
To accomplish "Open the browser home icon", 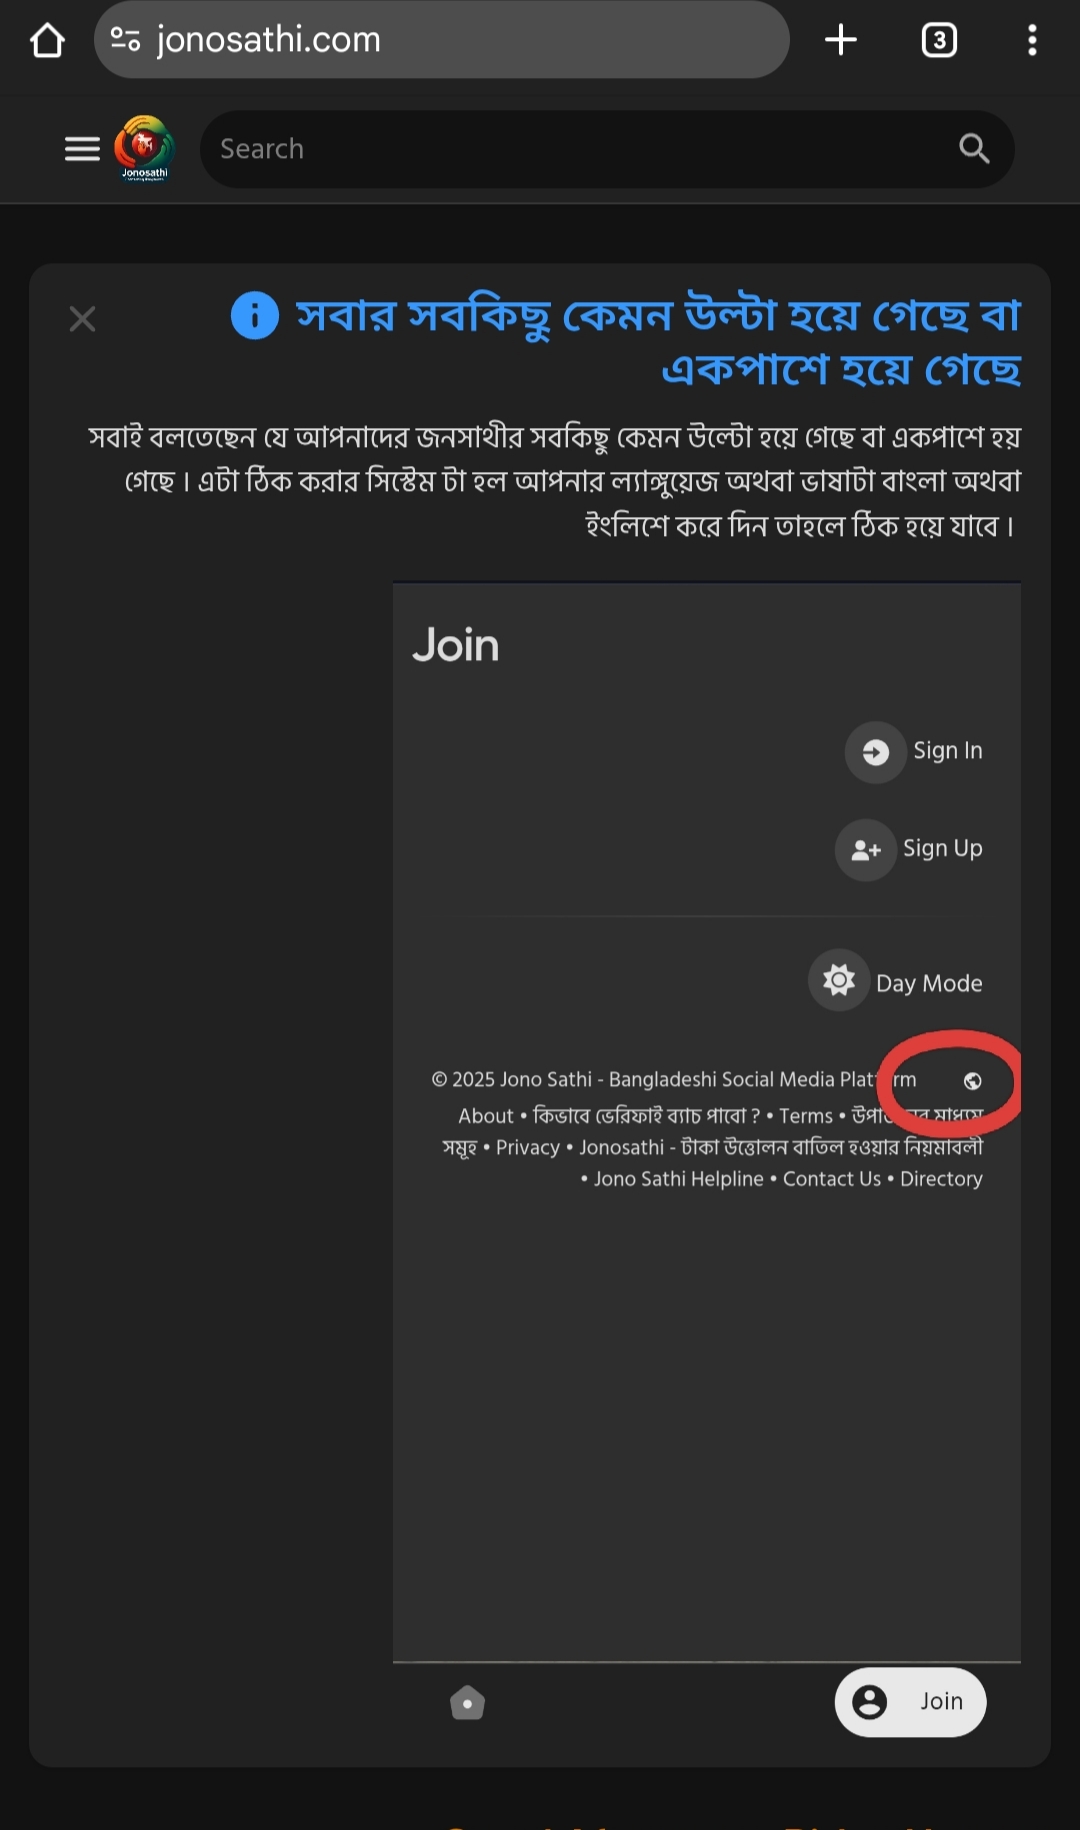I will pyautogui.click(x=47, y=40).
